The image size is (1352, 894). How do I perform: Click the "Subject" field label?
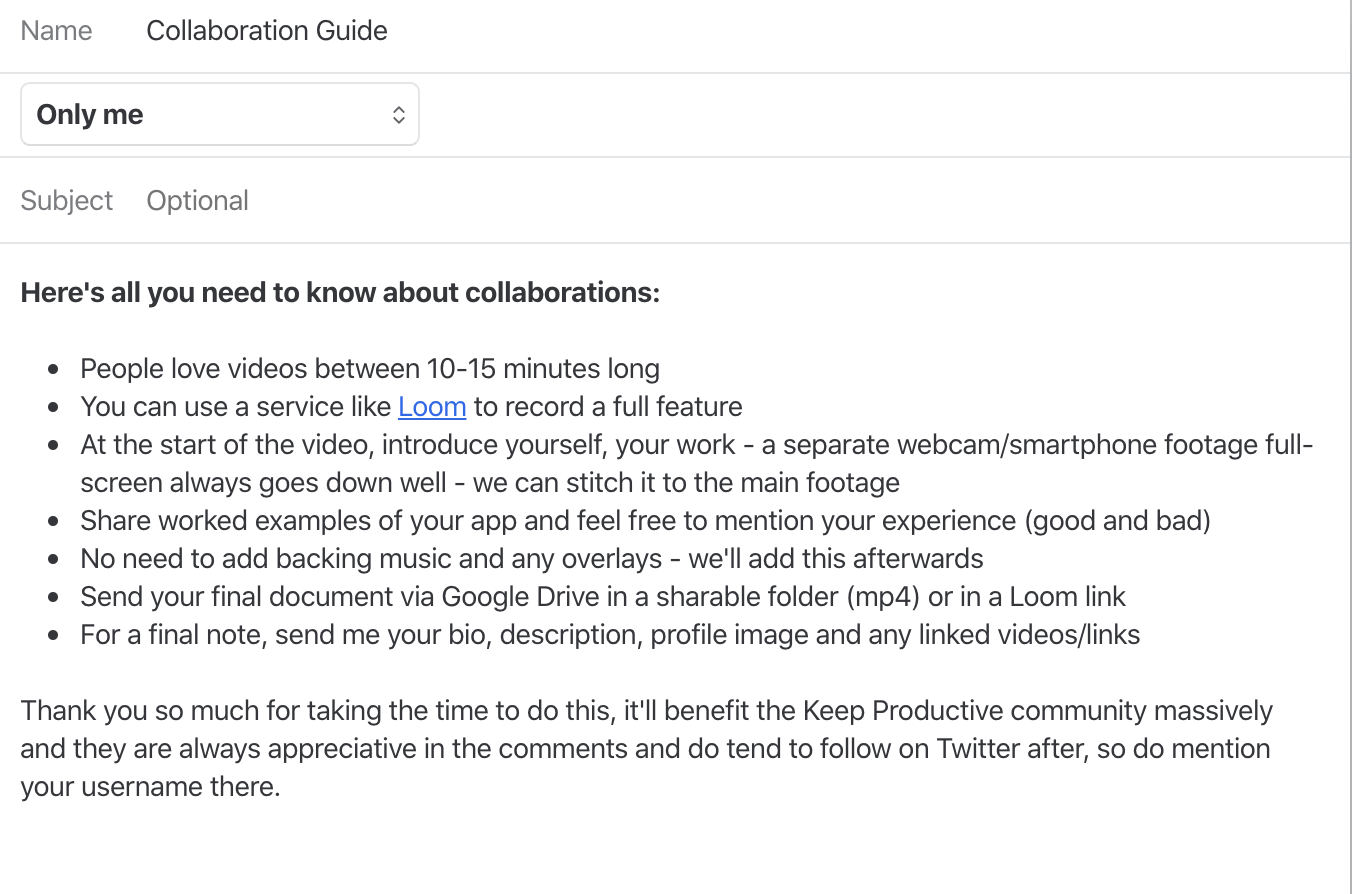pos(67,201)
